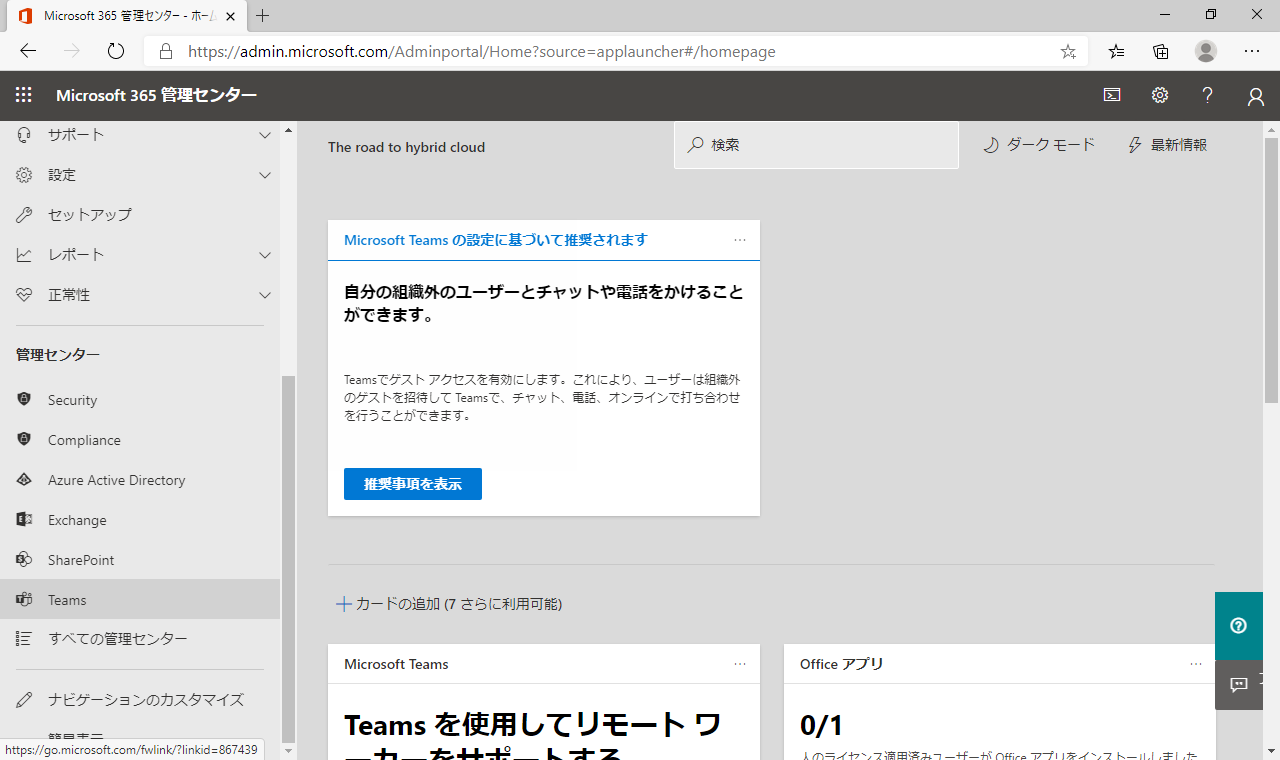The height and width of the screenshot is (760, 1280).
Task: Expand the レポート chevron
Action: point(265,255)
